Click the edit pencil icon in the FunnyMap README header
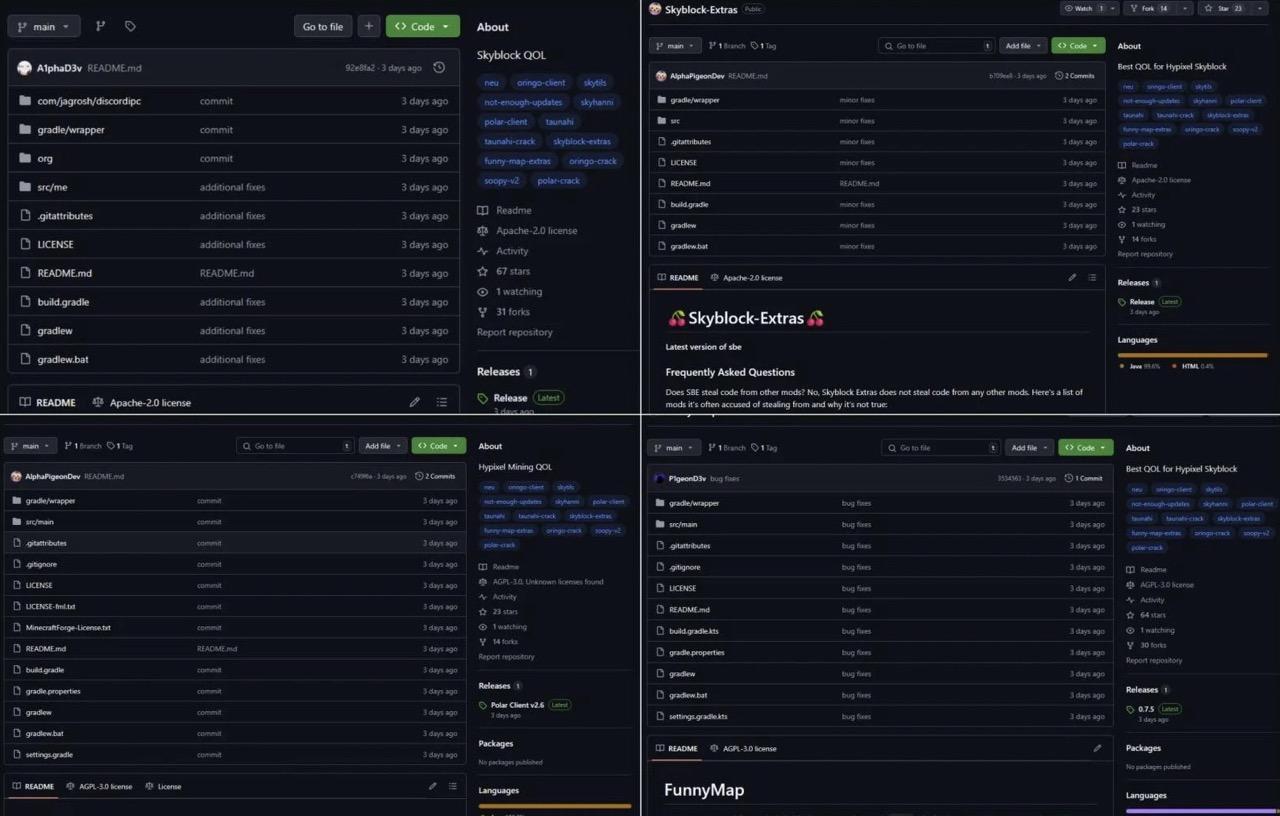 1097,748
